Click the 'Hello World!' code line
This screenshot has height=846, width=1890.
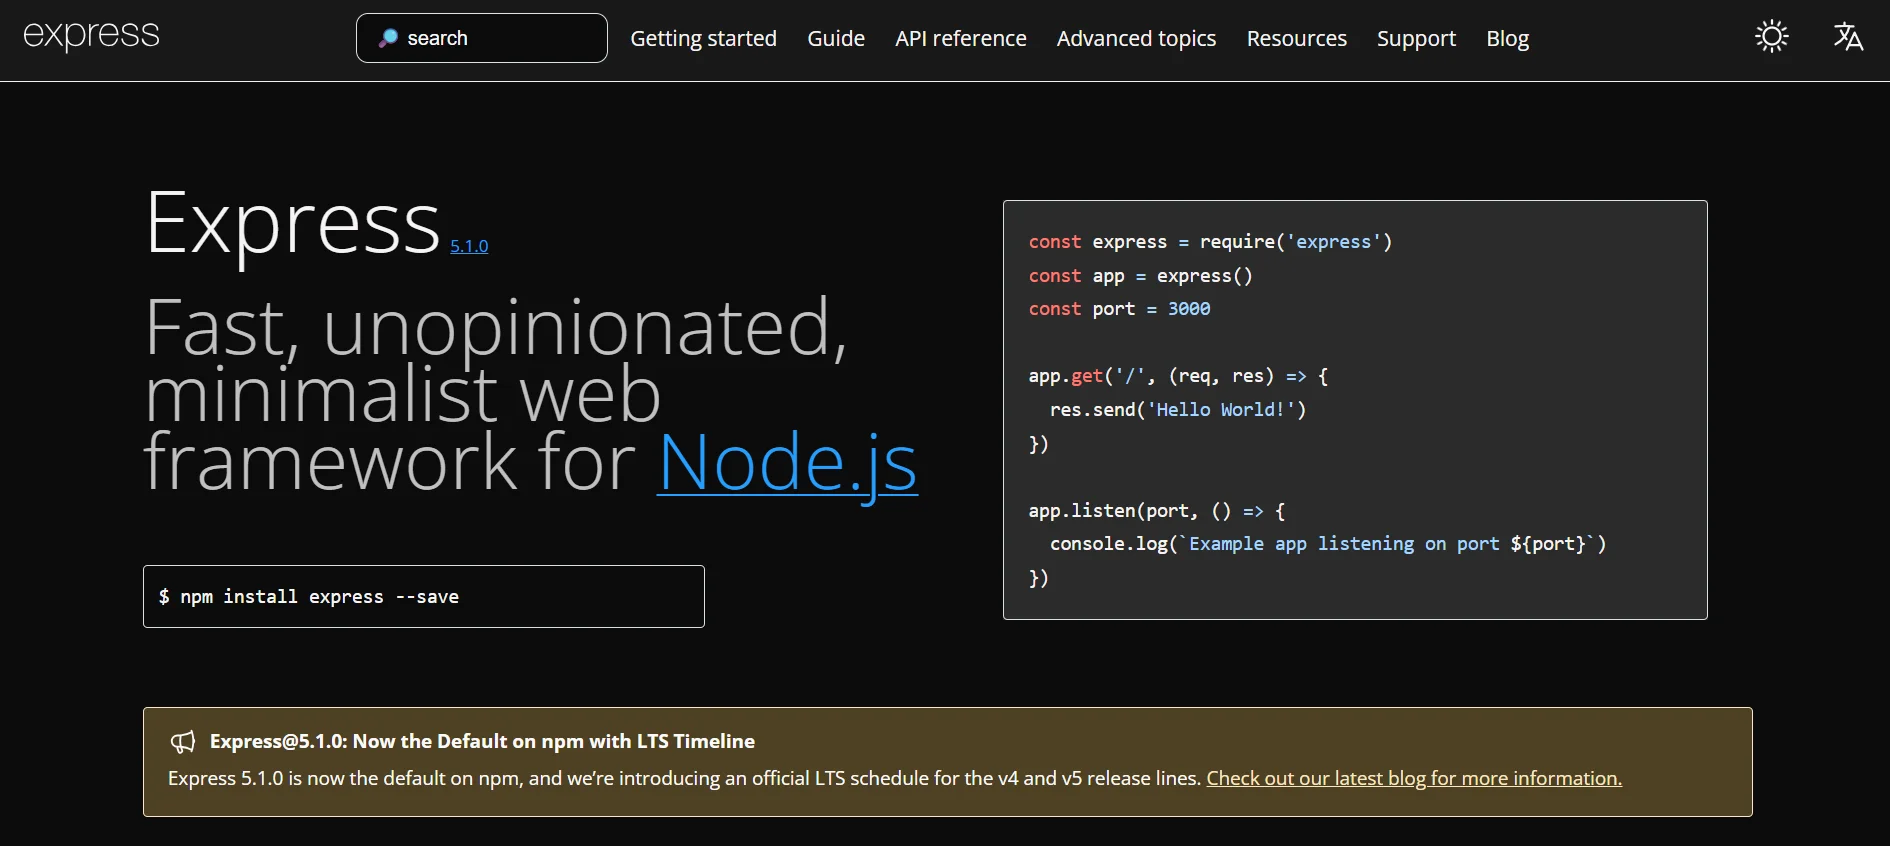1178,410
